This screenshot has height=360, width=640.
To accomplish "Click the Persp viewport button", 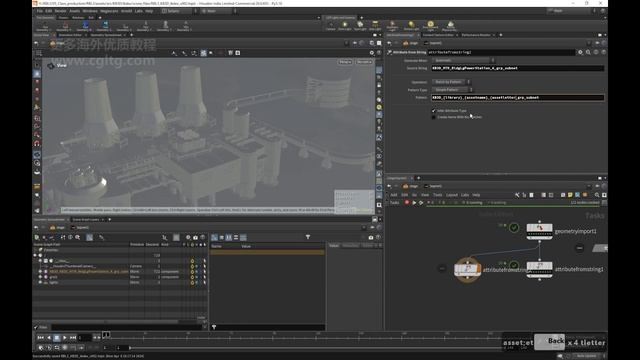I will 345,62.
